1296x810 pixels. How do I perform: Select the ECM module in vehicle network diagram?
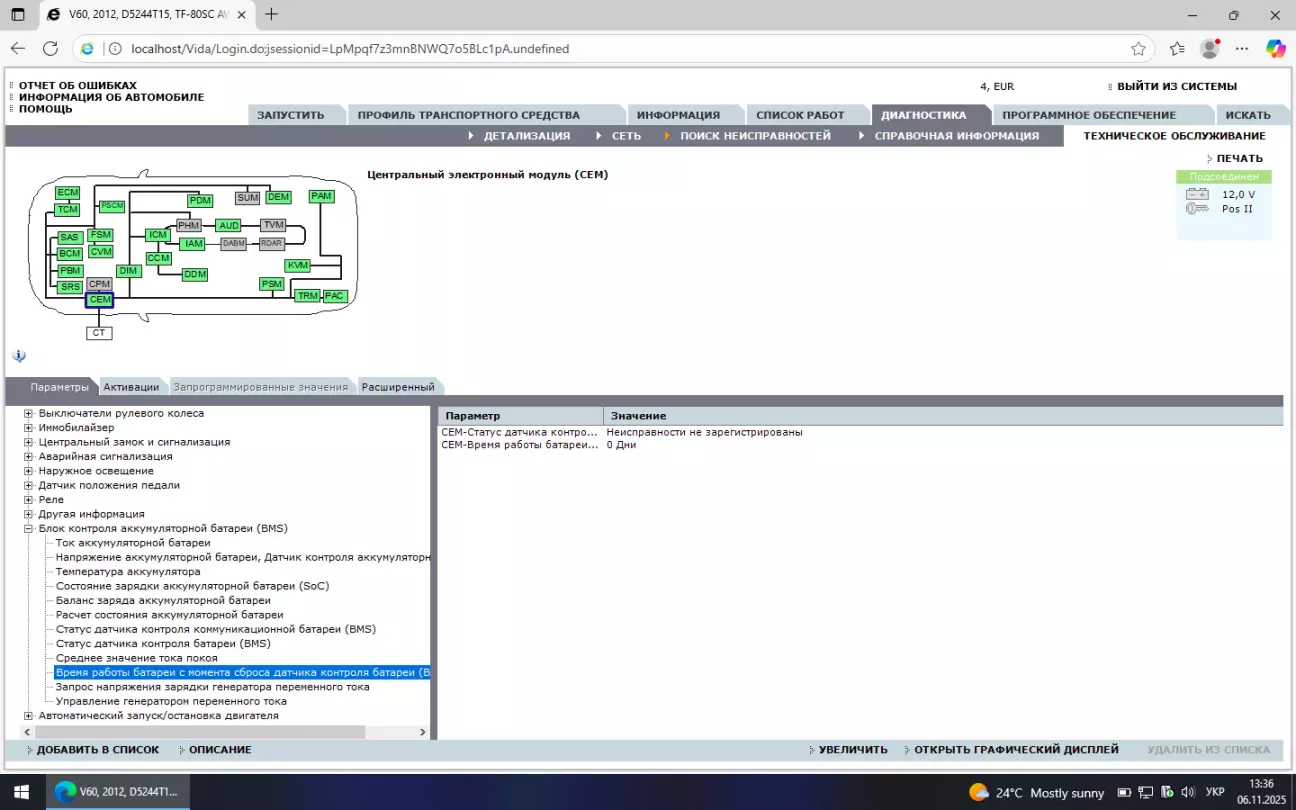click(x=67, y=192)
